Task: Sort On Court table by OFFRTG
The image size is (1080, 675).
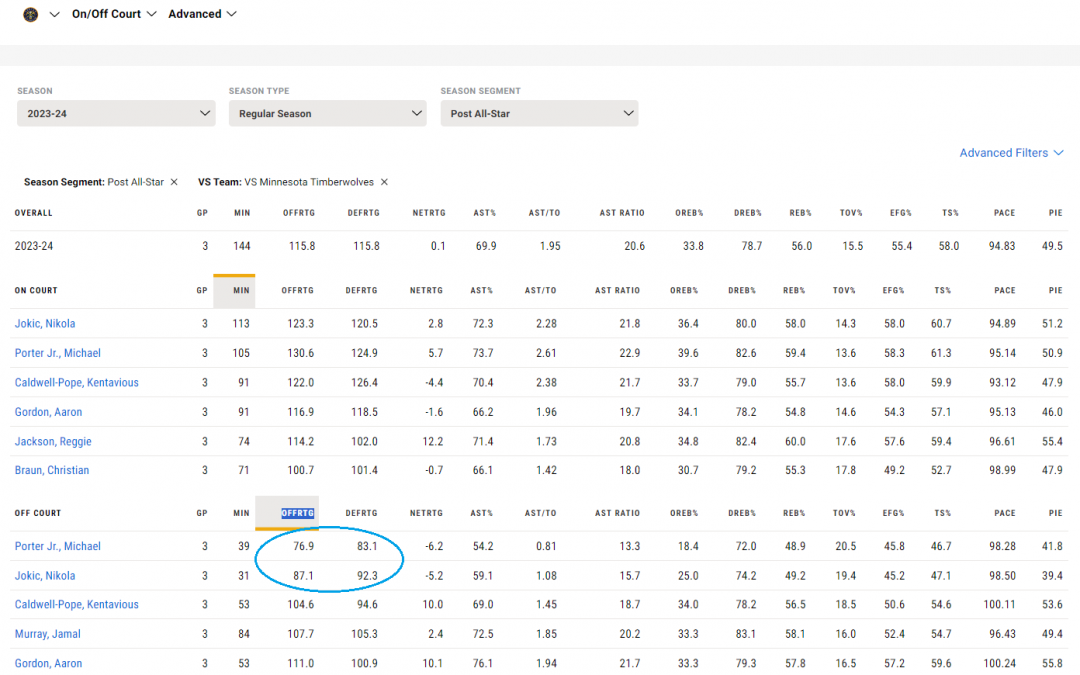Action: 298,291
